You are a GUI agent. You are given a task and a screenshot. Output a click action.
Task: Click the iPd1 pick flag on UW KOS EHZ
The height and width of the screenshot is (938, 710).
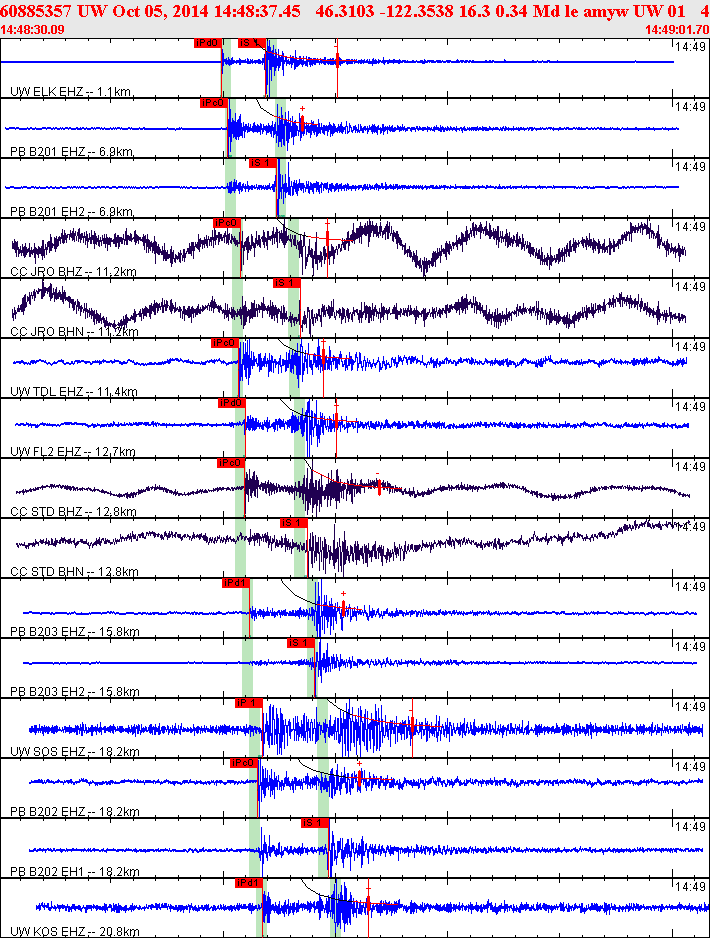[x=249, y=883]
